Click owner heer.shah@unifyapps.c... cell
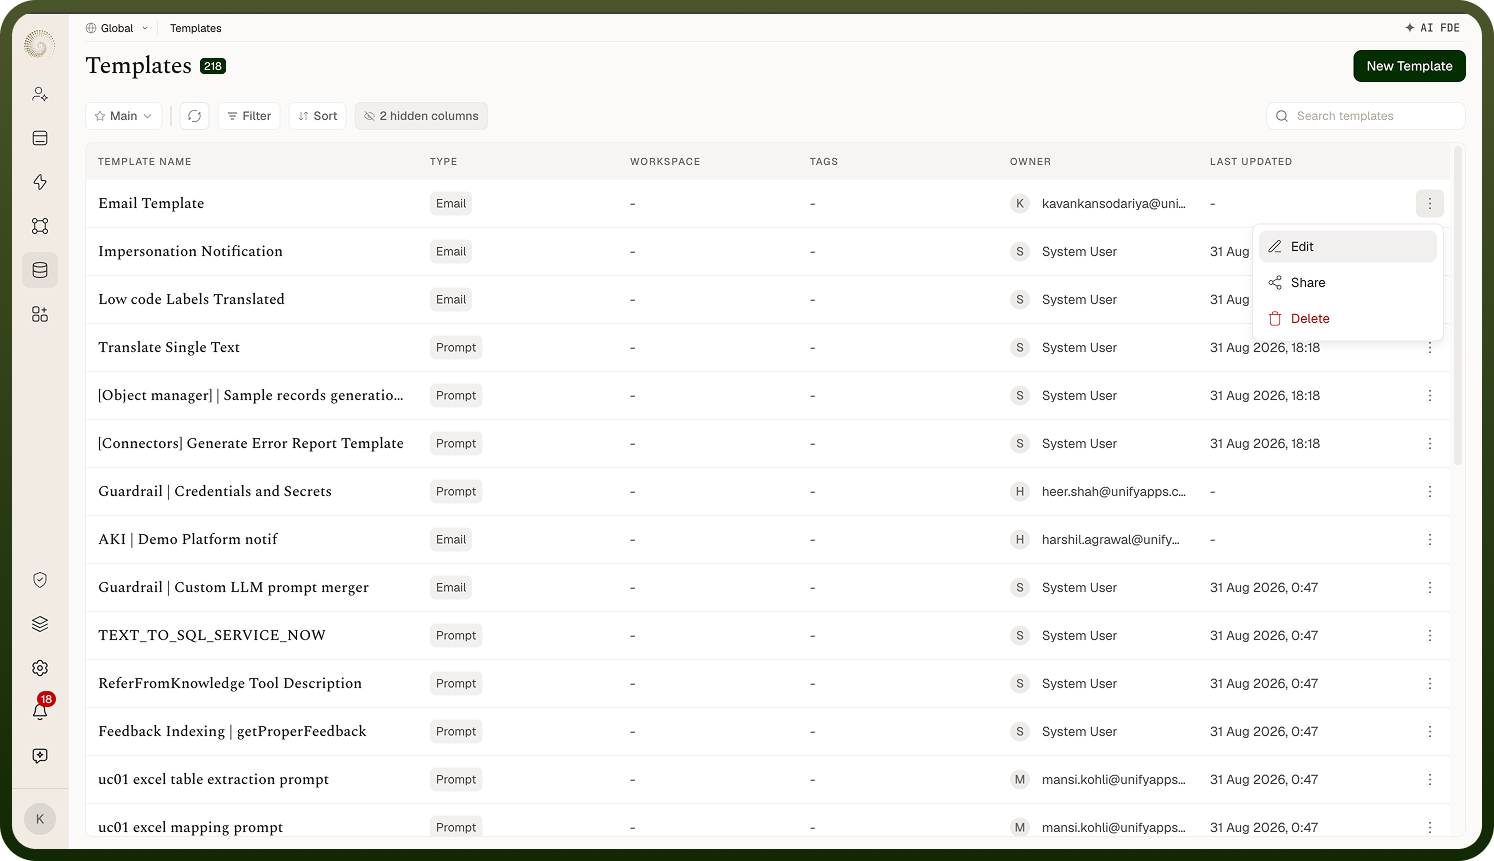 click(x=1098, y=492)
